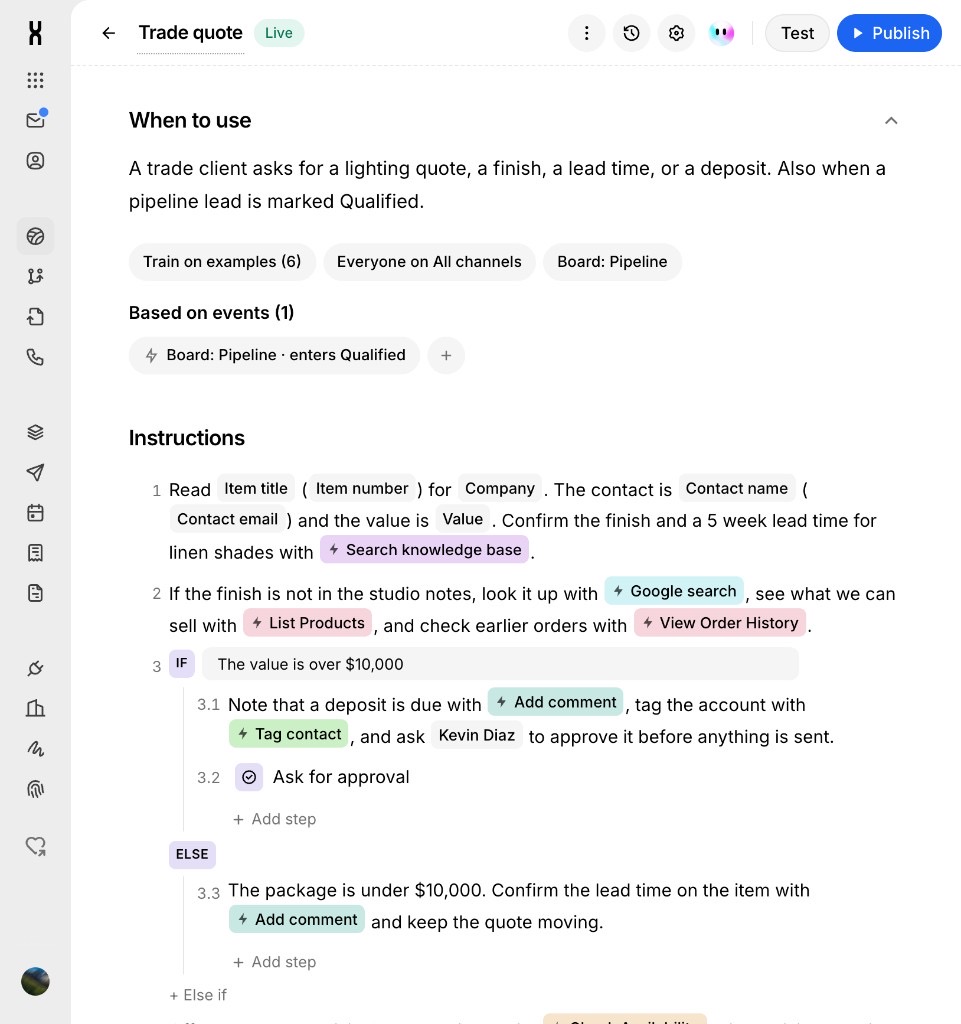
Task: Open the contacts person icon in sidebar
Action: [x=35, y=161]
